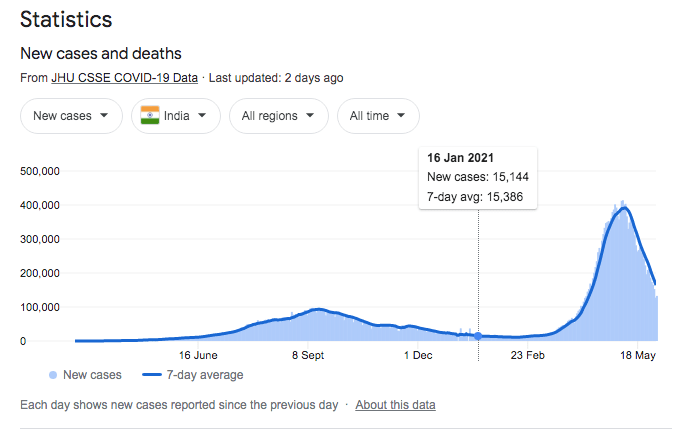Click the 8 Sept axis label
Image resolution: width=698 pixels, height=436 pixels.
(308, 355)
